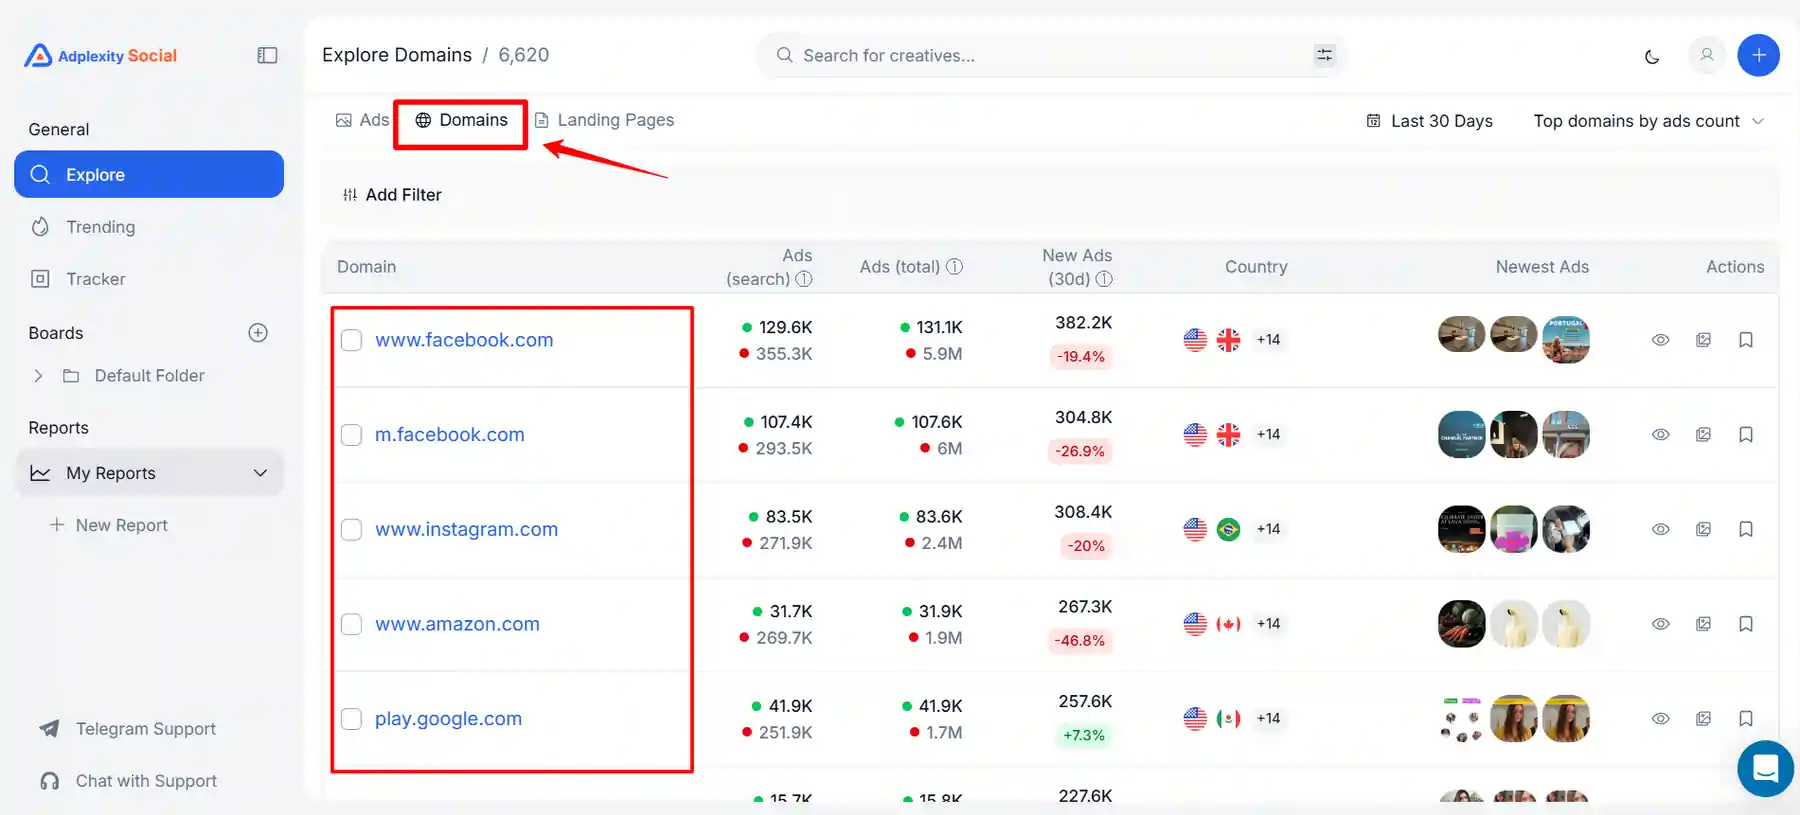Show info for New Ads (30d) column
The width and height of the screenshot is (1800, 815).
1104,279
